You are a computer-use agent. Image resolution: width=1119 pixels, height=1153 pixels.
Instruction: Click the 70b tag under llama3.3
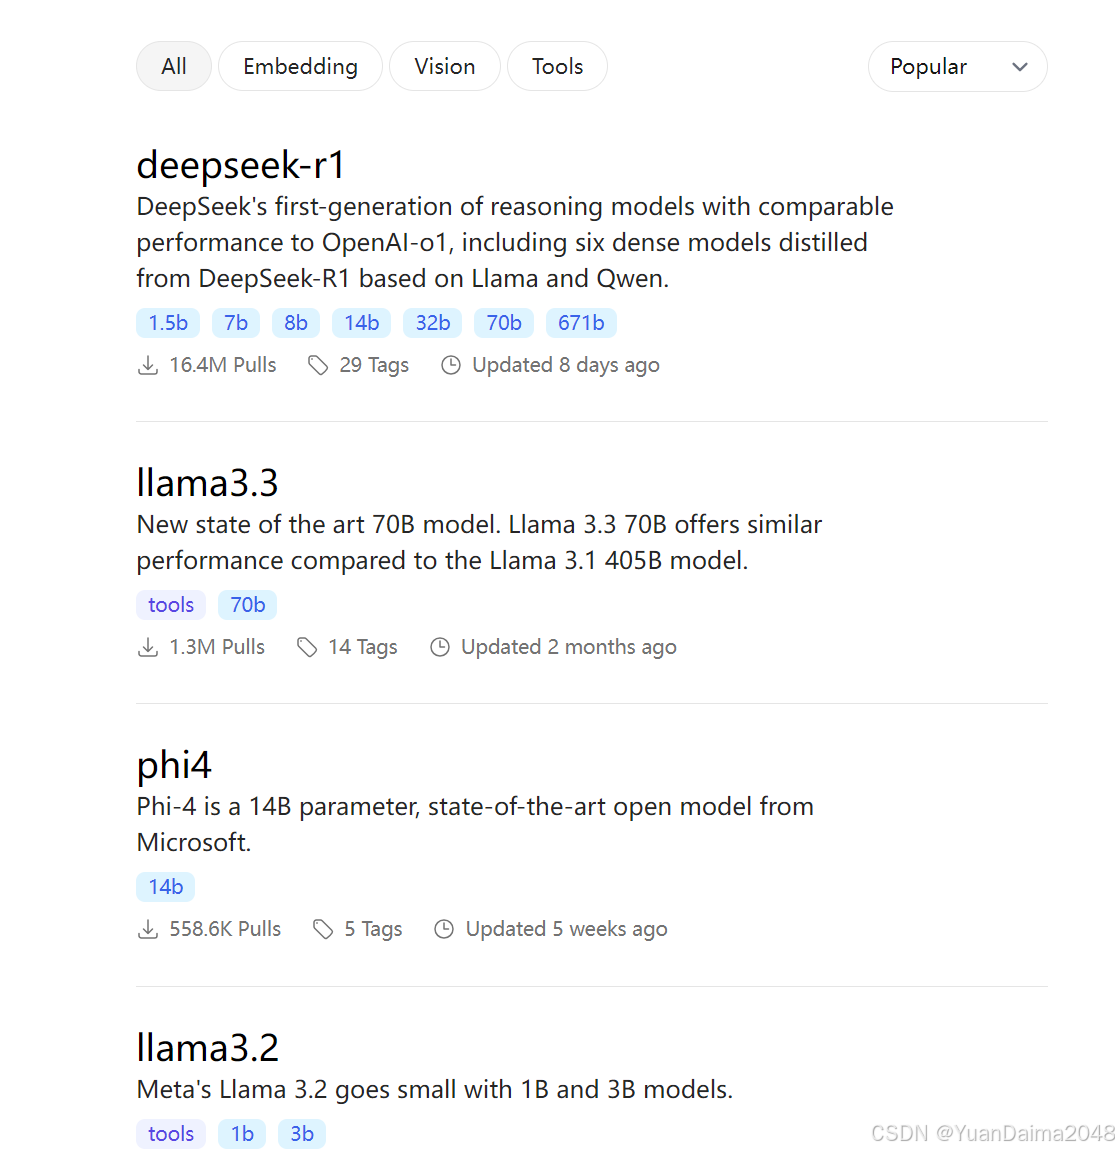point(247,604)
